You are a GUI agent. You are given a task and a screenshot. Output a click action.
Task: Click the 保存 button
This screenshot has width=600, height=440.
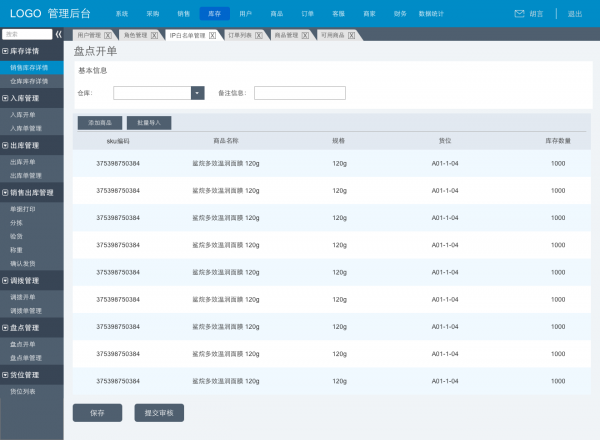click(97, 412)
